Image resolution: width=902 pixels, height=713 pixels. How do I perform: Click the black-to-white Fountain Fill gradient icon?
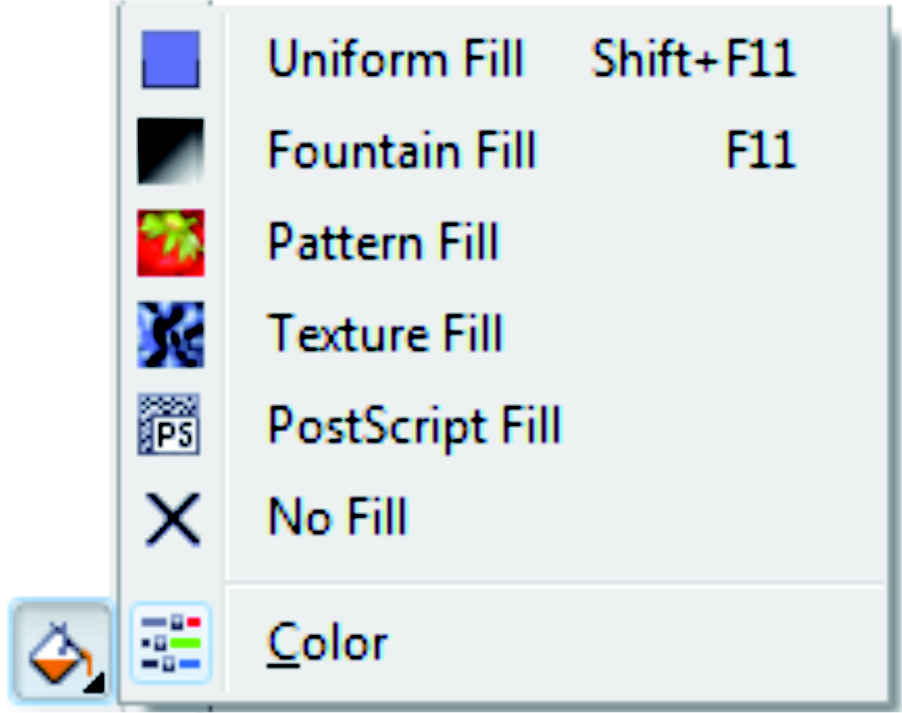171,151
